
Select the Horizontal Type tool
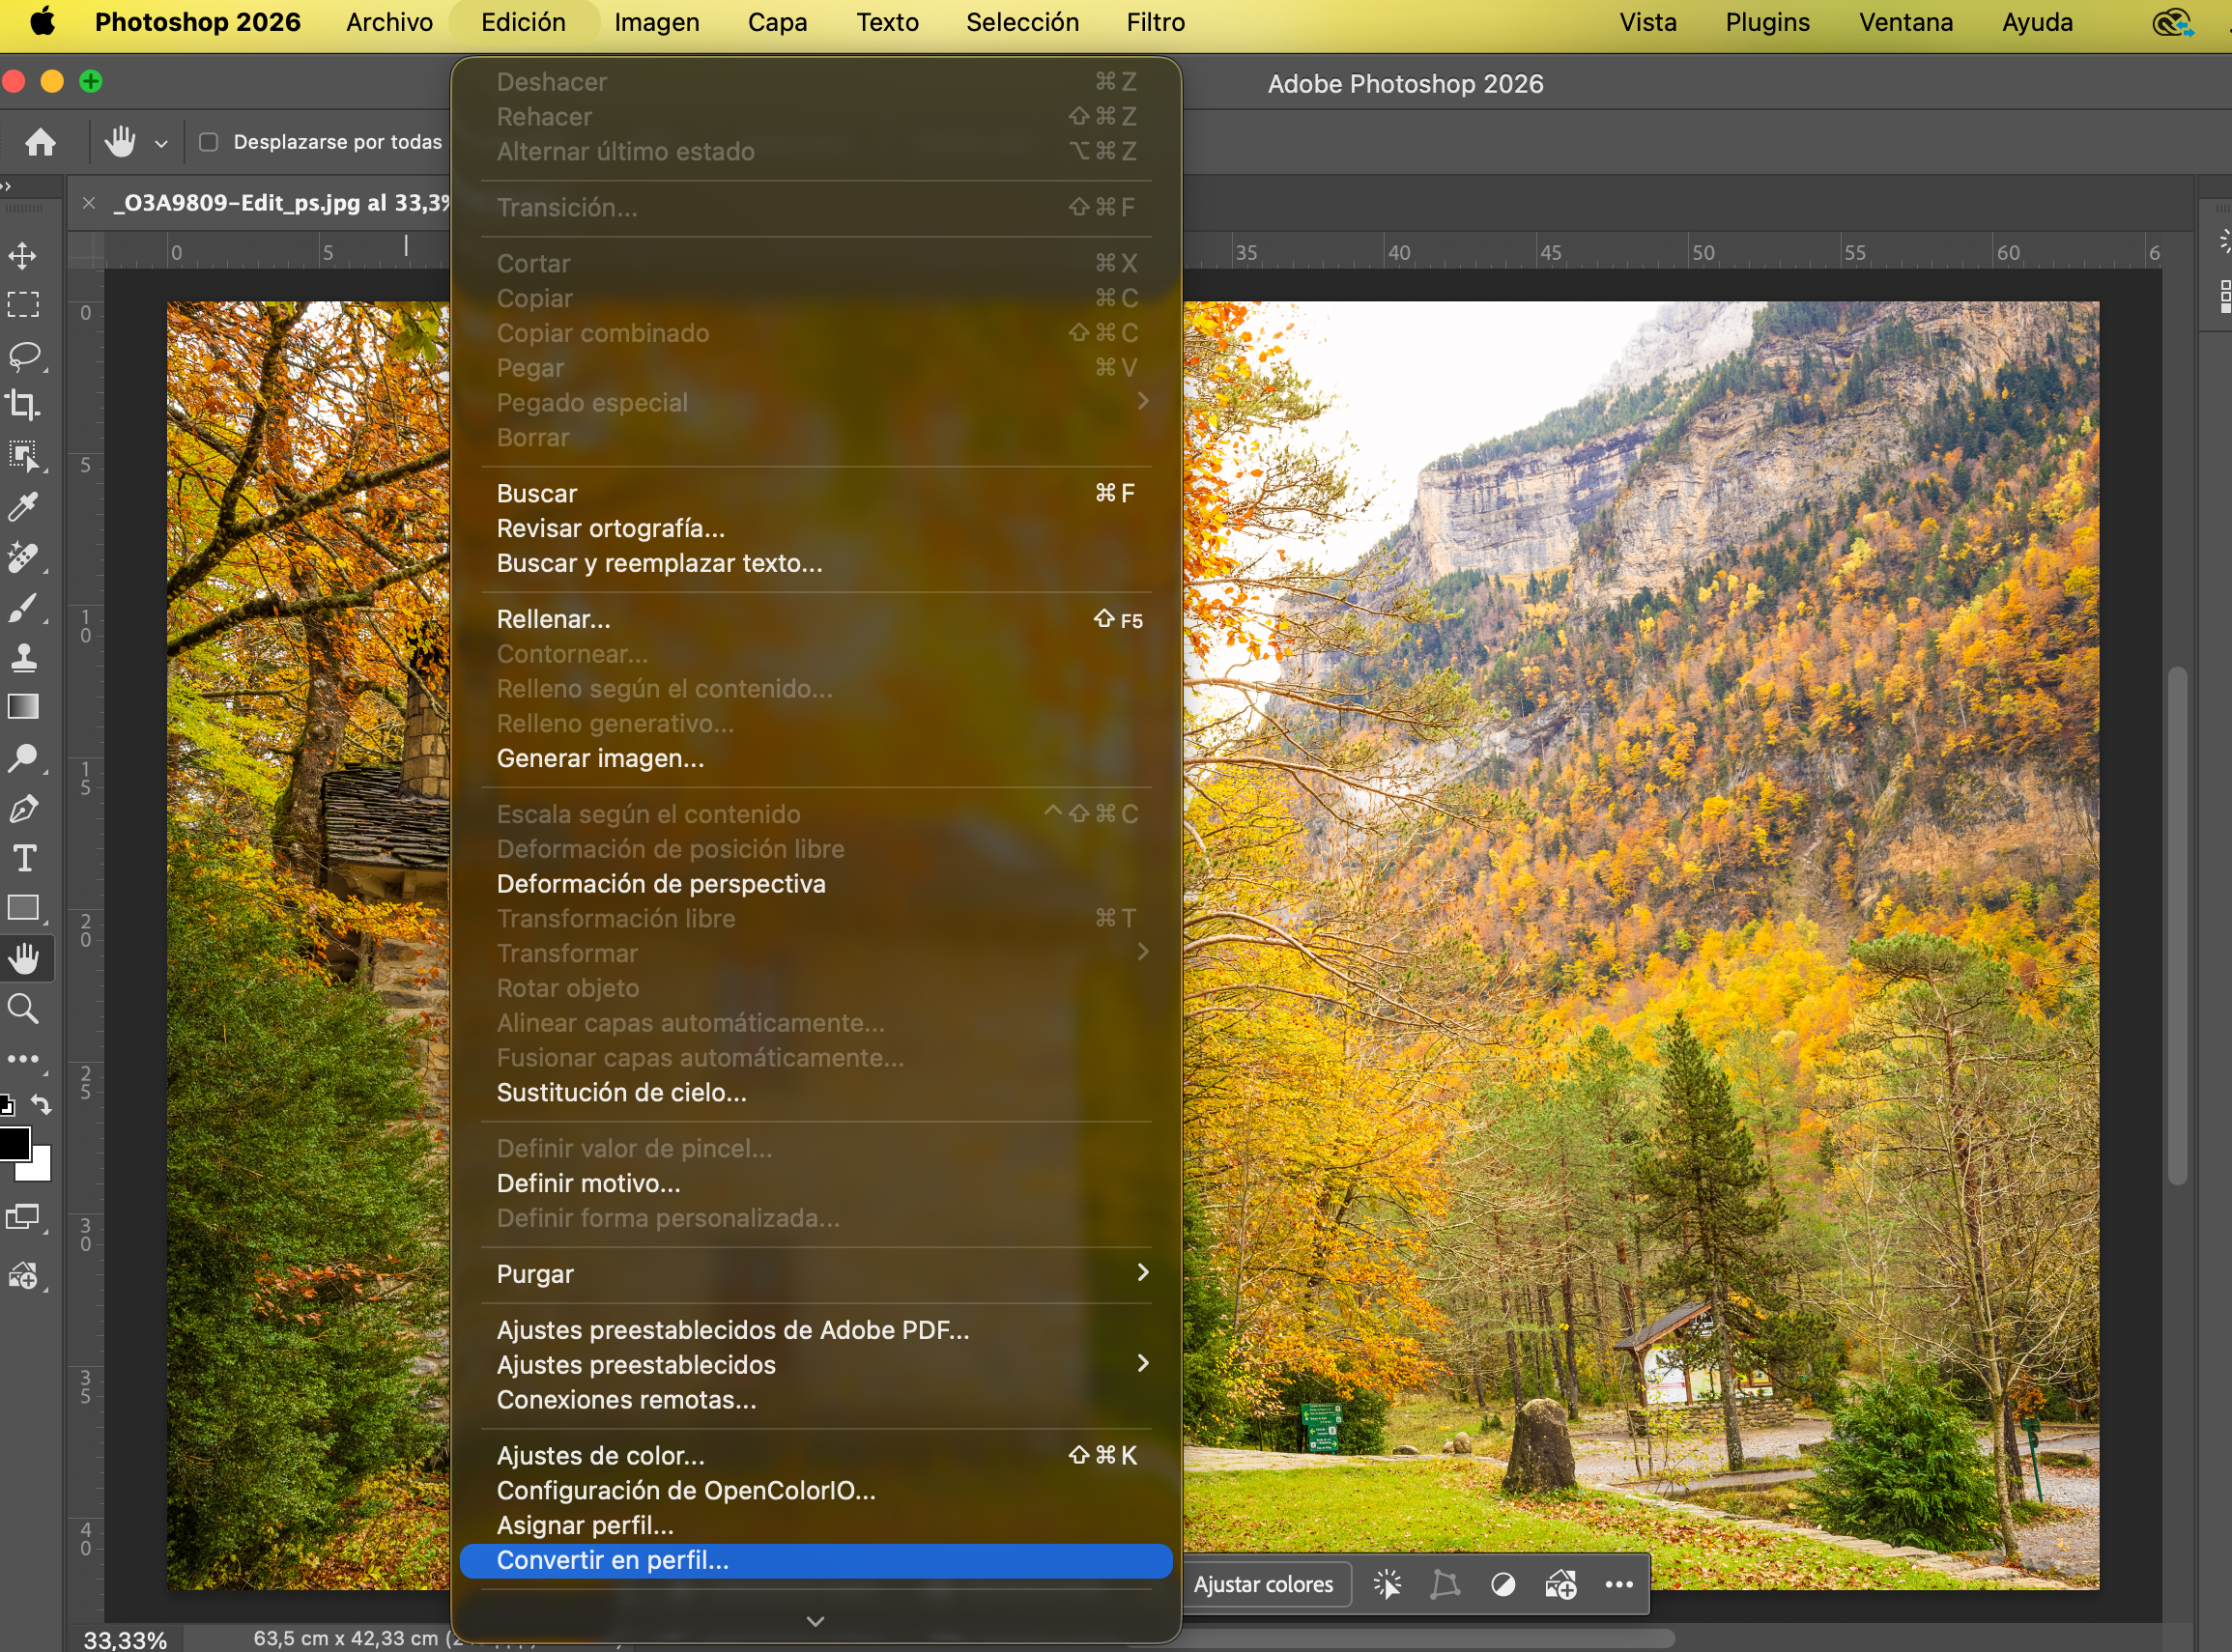23,858
